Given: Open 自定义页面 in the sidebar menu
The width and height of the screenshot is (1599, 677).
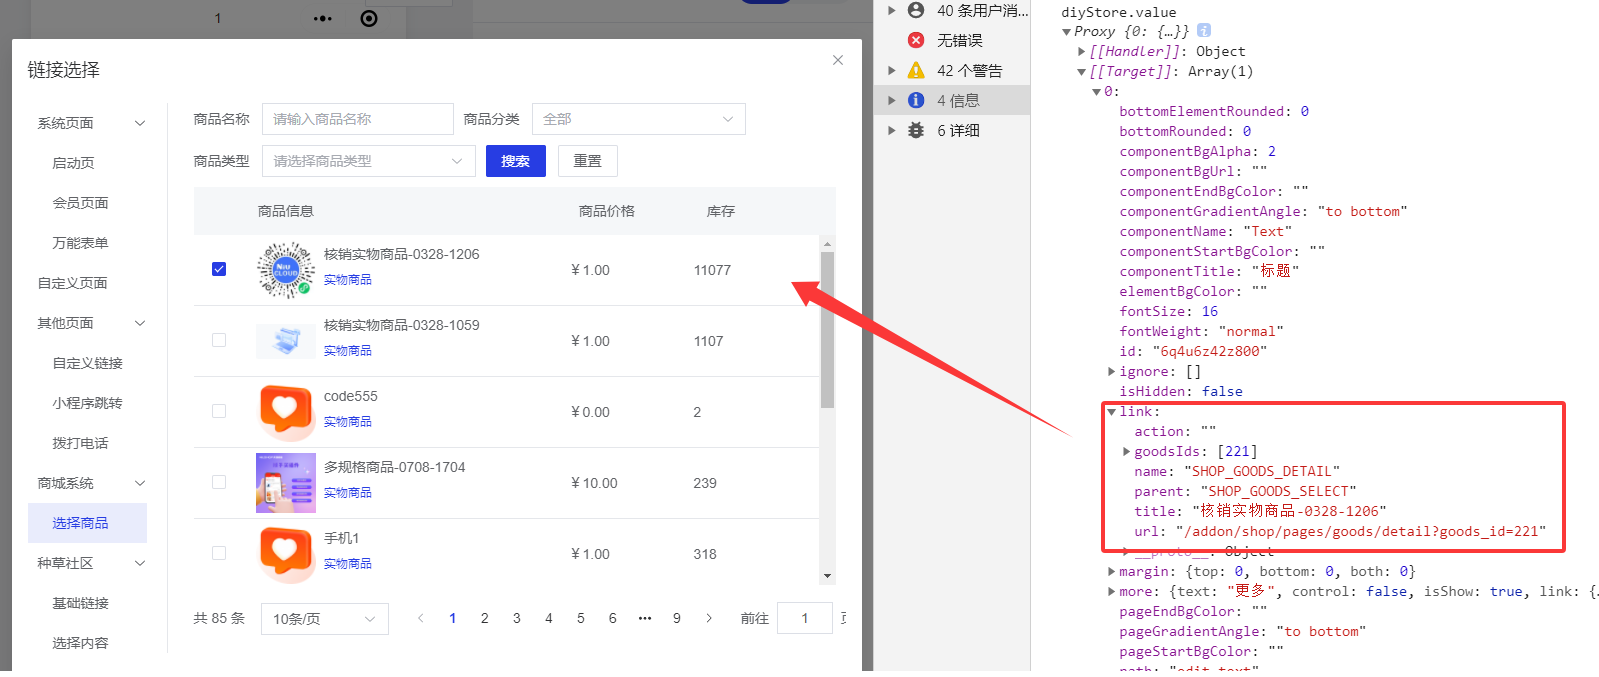Looking at the screenshot, I should pos(73,283).
